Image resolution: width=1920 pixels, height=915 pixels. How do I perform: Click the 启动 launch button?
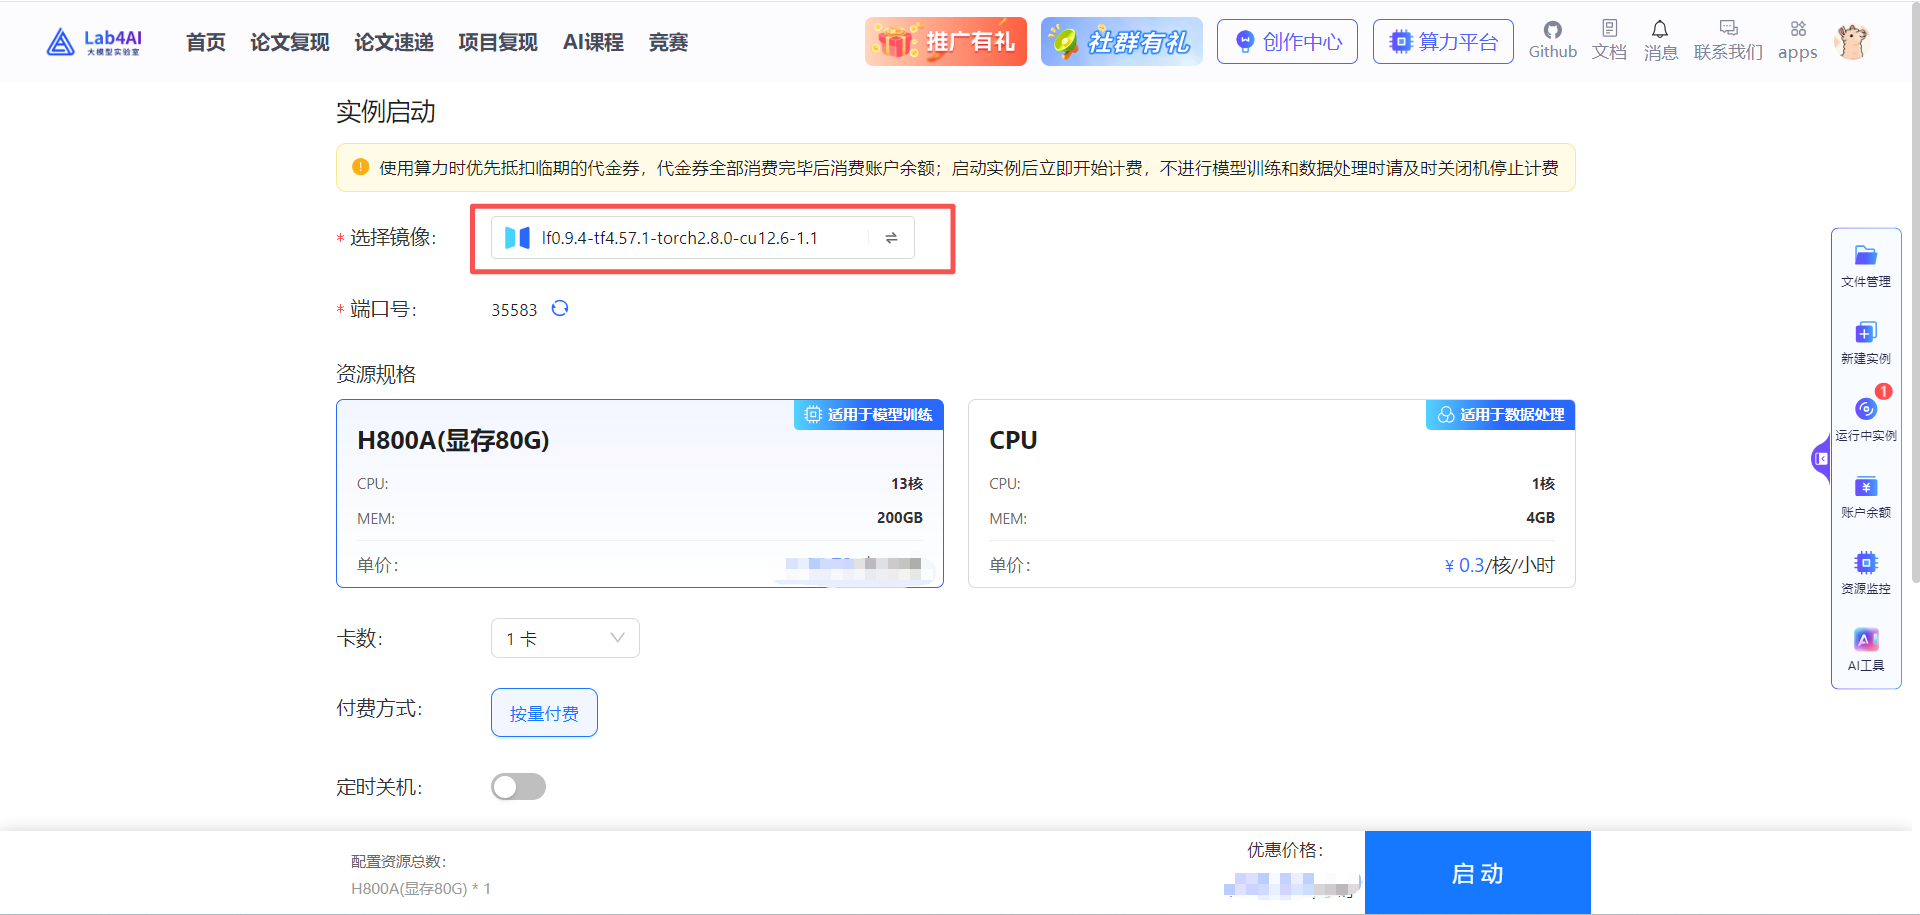pos(1477,872)
